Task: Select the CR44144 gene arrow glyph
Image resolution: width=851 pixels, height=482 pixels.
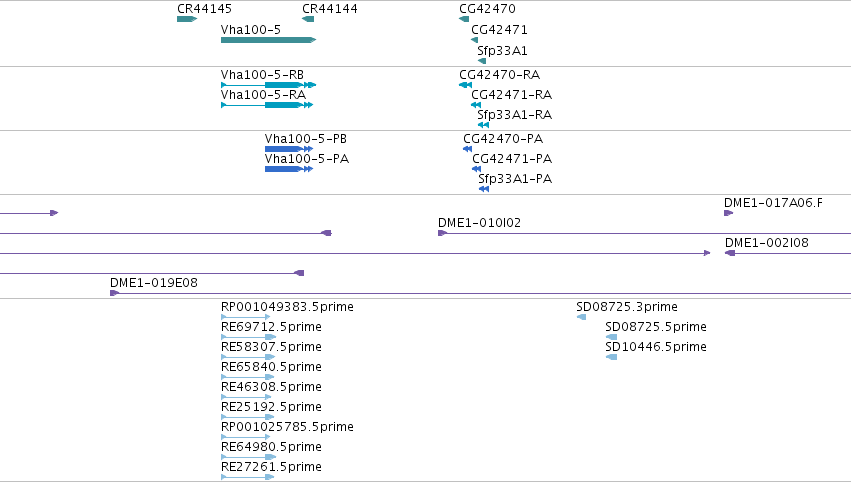Action: pyautogui.click(x=308, y=19)
